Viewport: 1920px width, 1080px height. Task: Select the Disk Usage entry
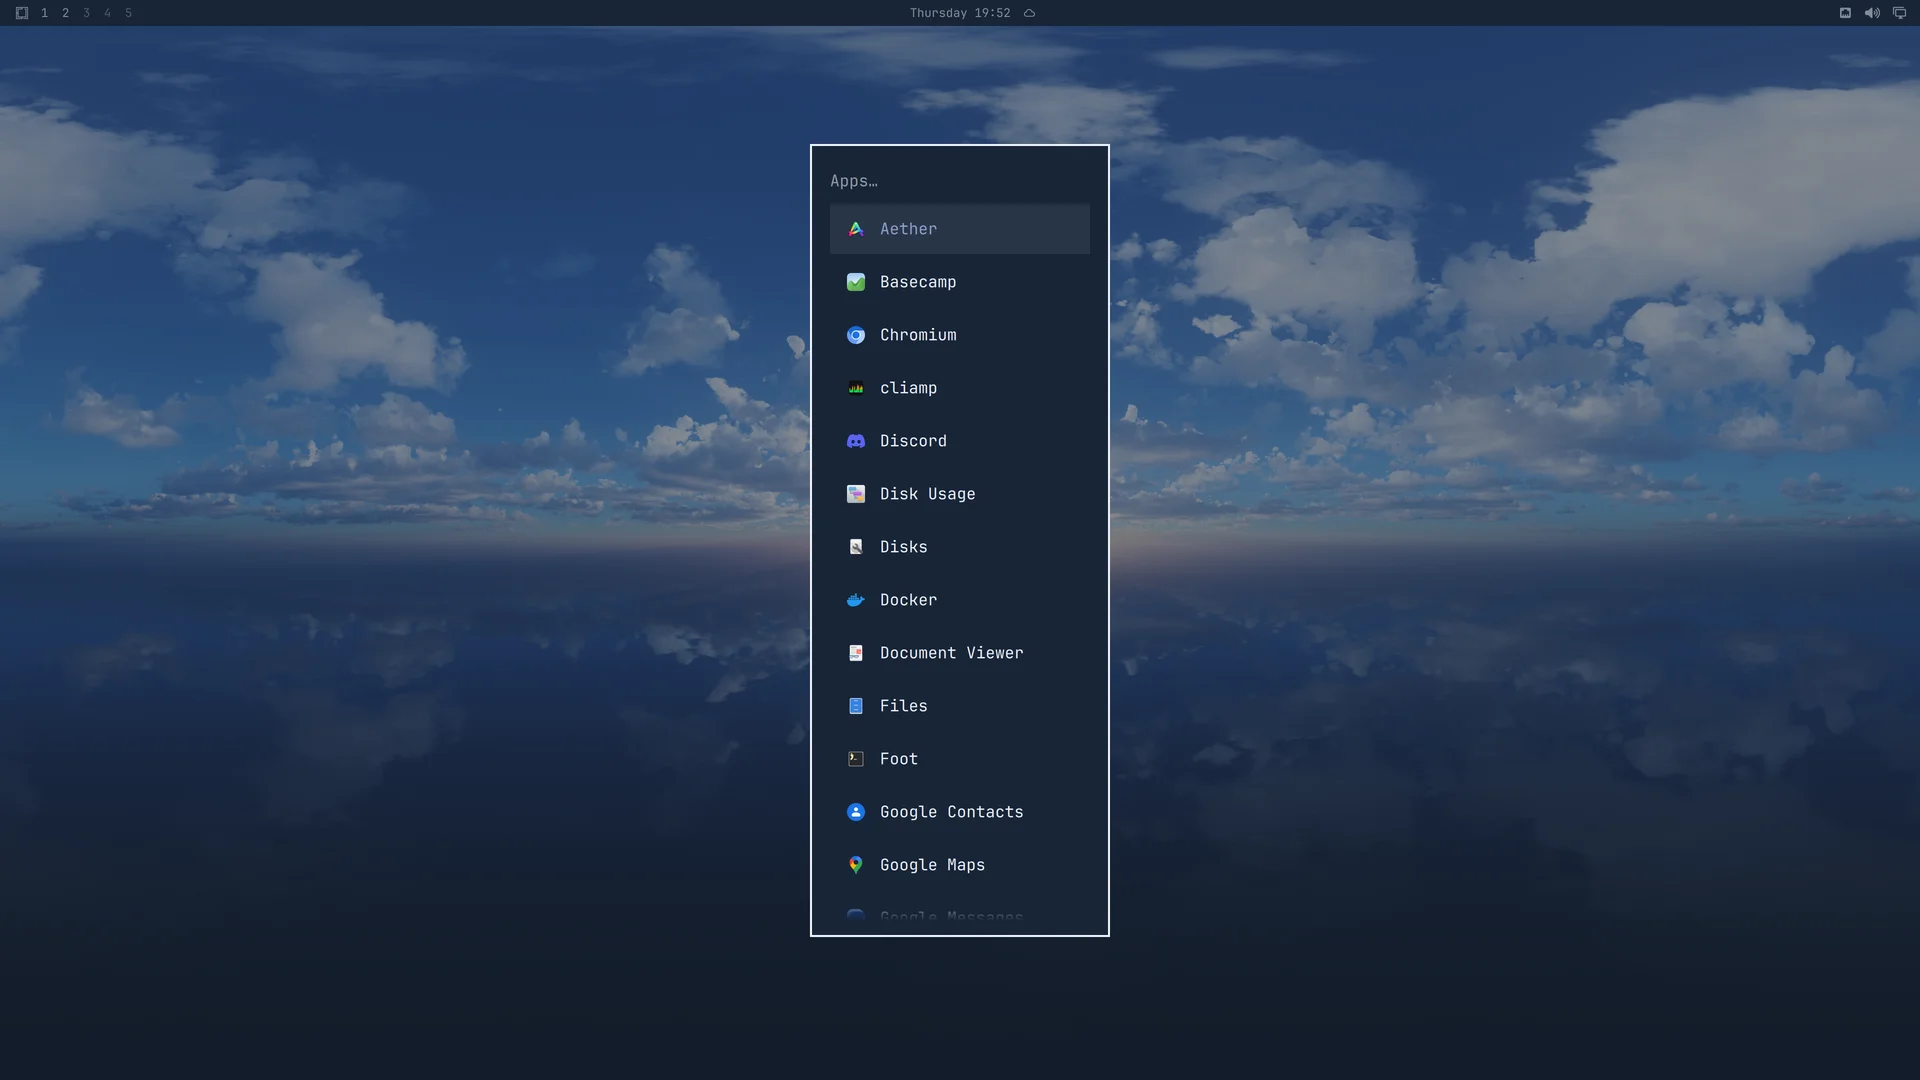[959, 494]
